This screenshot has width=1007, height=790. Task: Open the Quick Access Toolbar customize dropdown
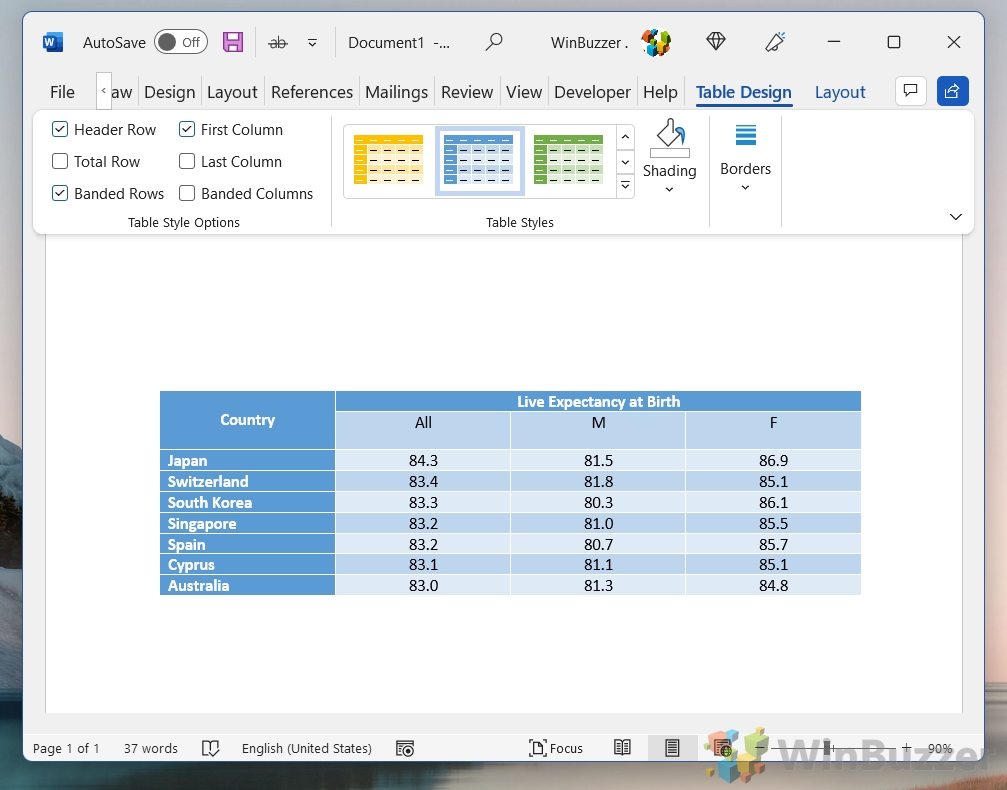click(x=312, y=42)
